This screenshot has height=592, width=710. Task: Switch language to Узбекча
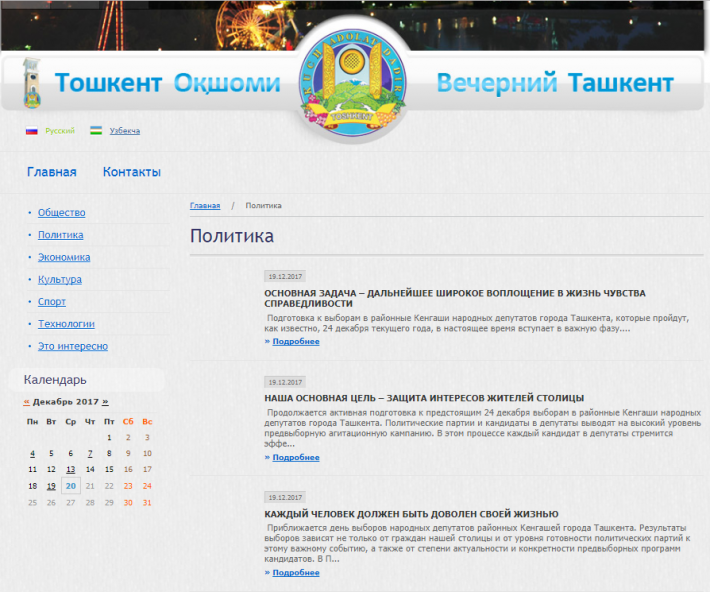[x=124, y=131]
